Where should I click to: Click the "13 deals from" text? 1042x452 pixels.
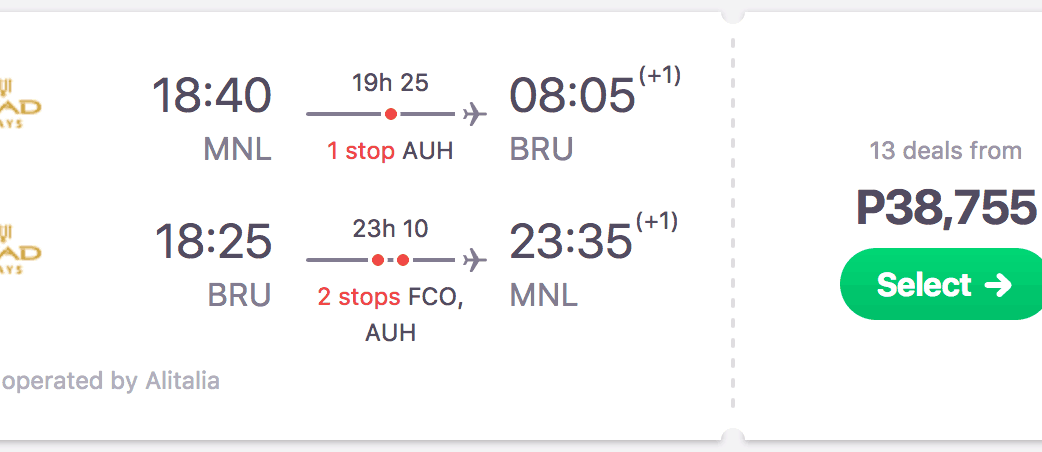(x=946, y=151)
